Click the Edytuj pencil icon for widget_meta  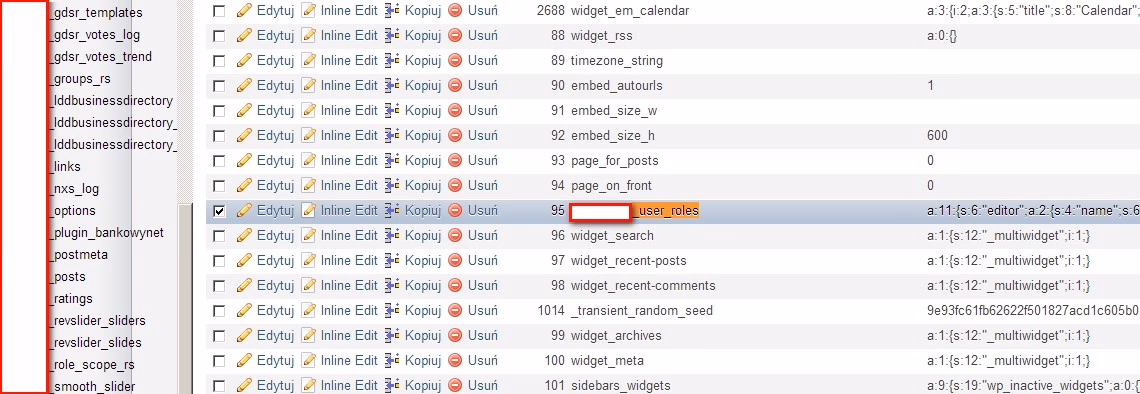coord(244,360)
